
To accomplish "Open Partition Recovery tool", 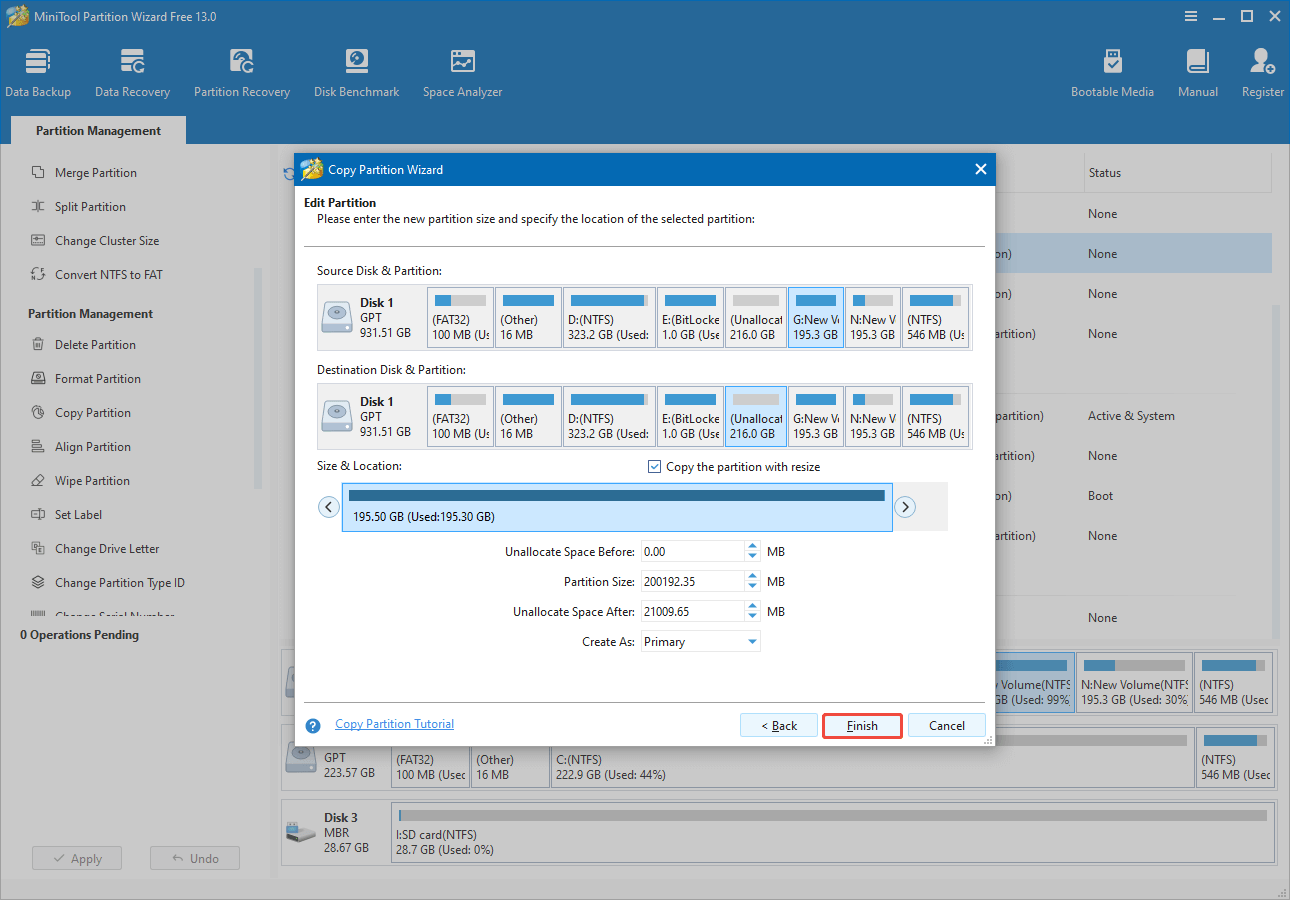I will click(242, 74).
